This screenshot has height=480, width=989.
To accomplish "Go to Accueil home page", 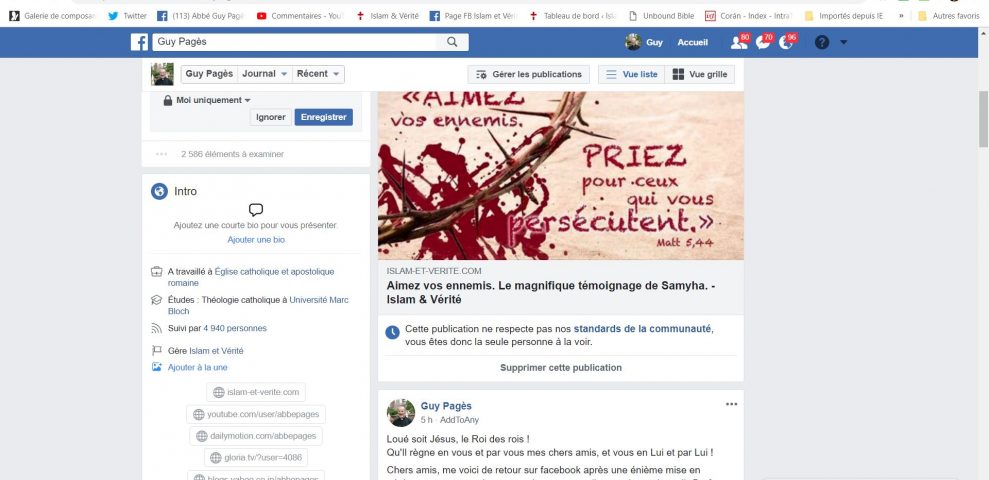I will pyautogui.click(x=693, y=42).
